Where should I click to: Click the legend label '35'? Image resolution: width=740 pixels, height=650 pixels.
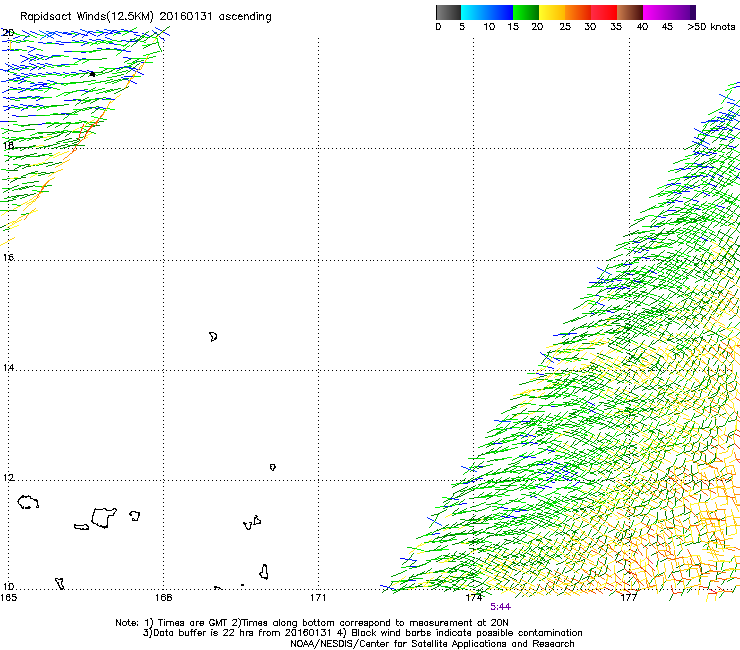point(616,27)
